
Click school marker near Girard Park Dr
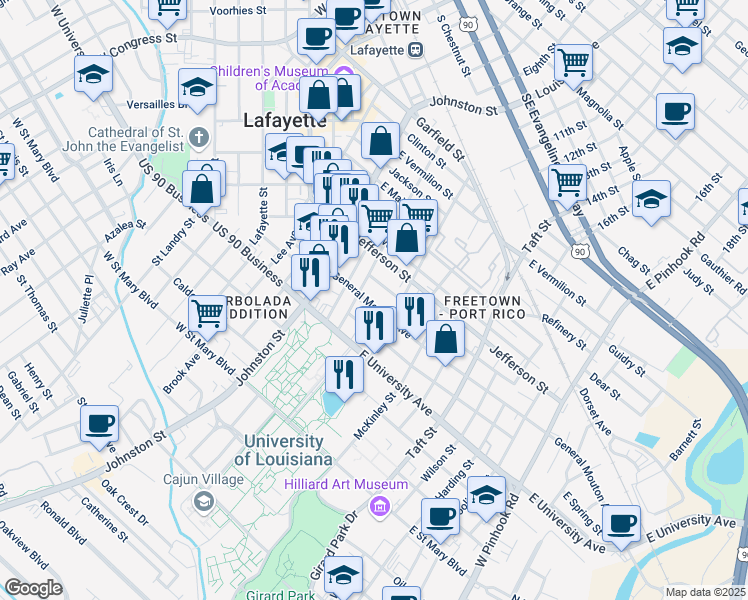pyautogui.click(x=343, y=576)
